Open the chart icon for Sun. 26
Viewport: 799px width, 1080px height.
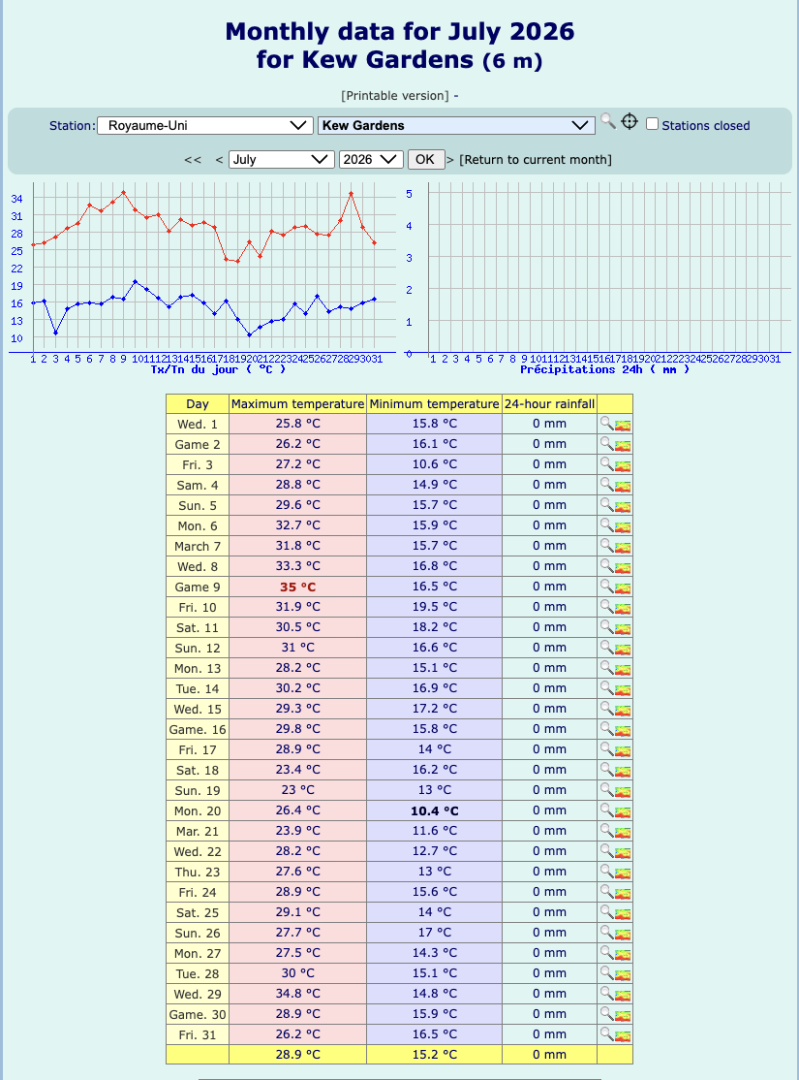[x=623, y=935]
